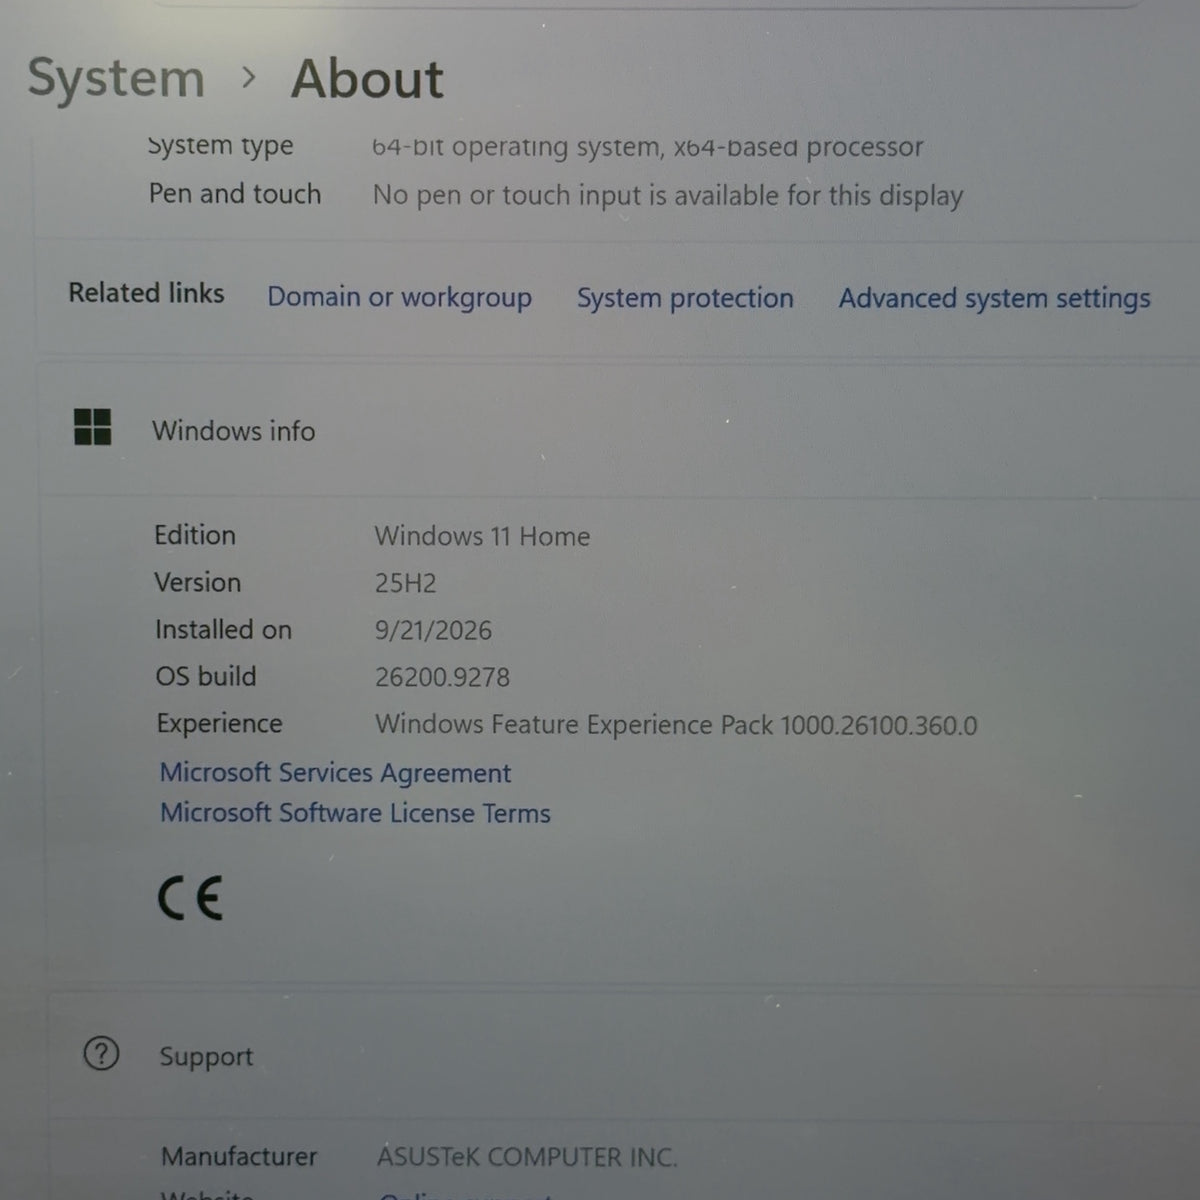This screenshot has height=1200, width=1200.
Task: Click the Experience label
Action: [219, 723]
